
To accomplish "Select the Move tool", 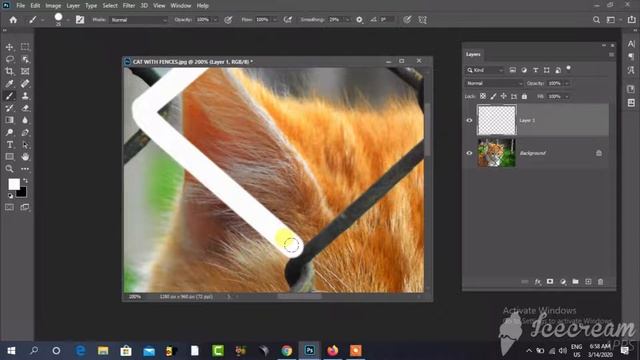I will tap(9, 47).
